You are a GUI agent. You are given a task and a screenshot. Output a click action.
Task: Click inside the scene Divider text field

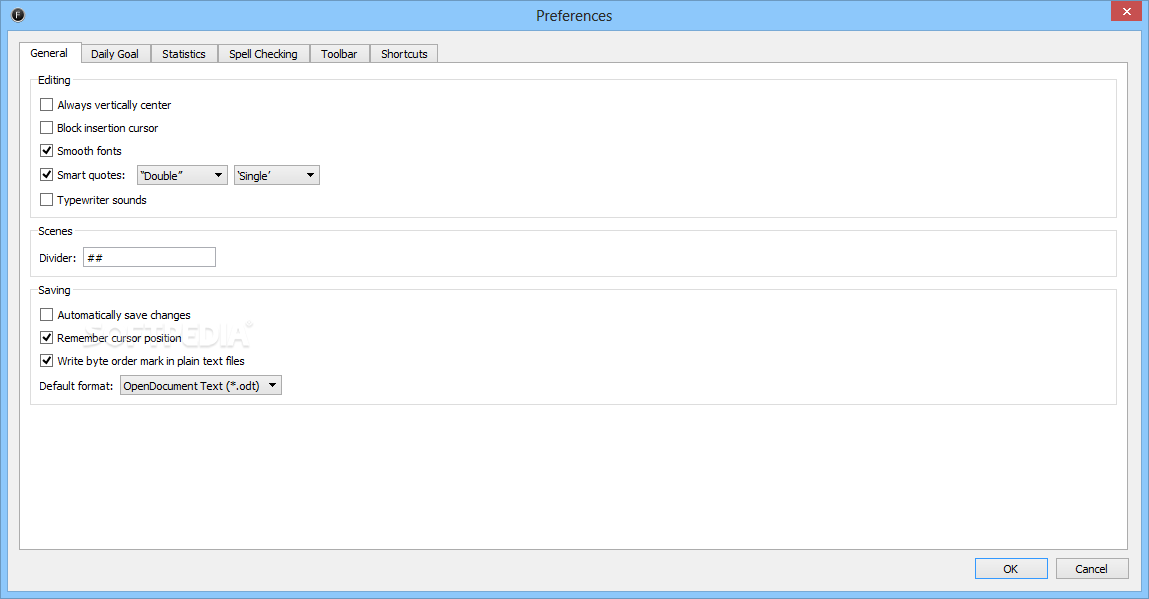point(148,257)
